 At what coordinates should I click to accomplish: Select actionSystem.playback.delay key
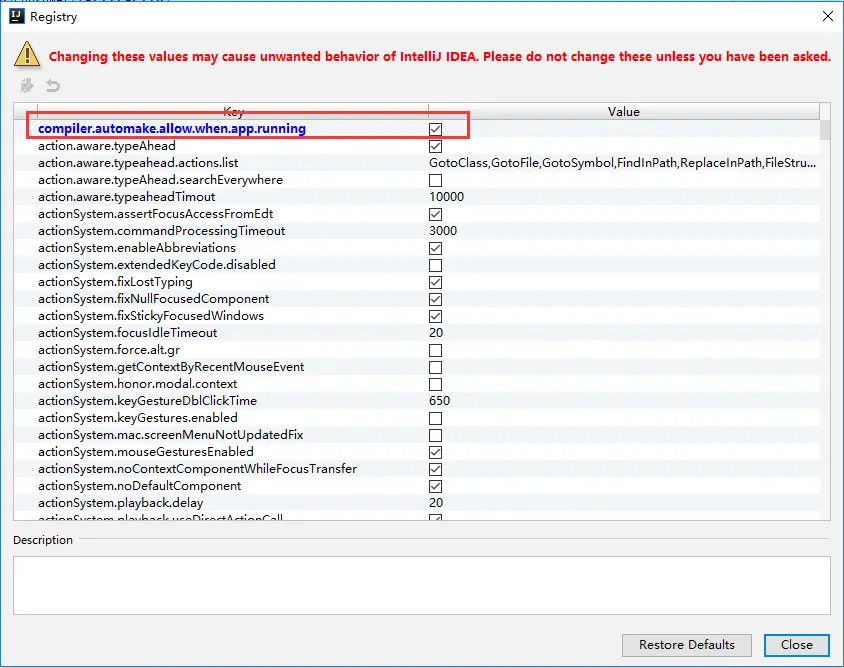pos(121,503)
